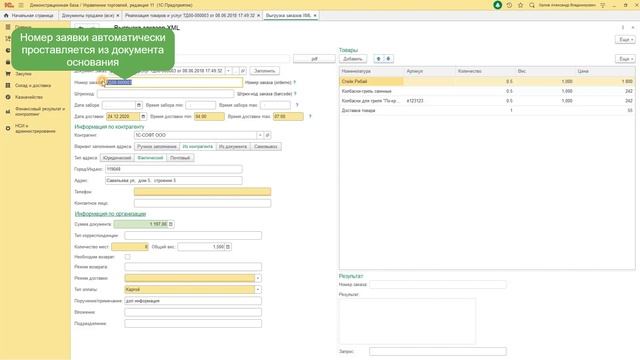Expand the base document dropdown arrow

tap(228, 71)
